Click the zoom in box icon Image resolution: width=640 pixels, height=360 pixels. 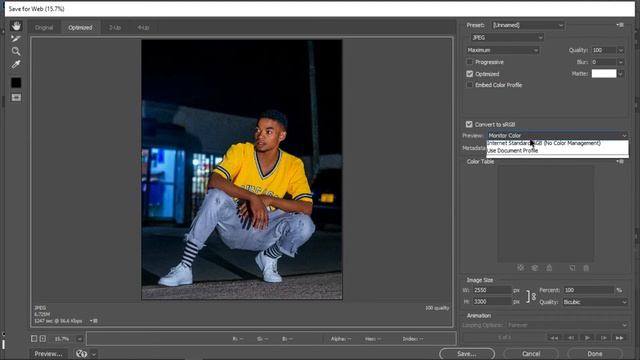coord(42,339)
